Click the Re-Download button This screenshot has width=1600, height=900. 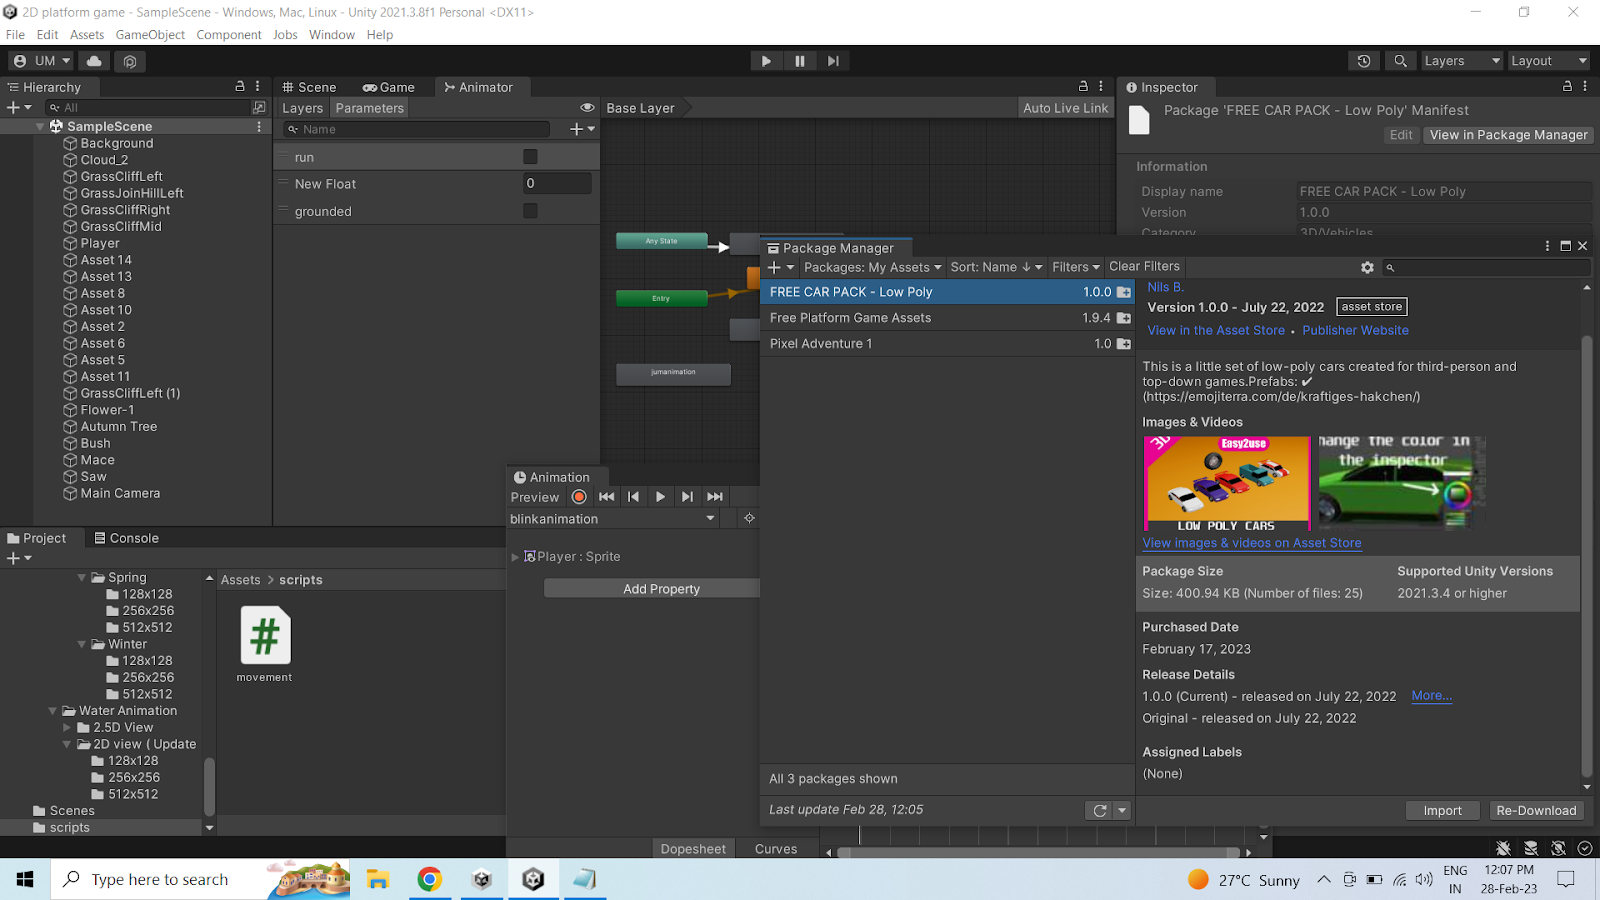1536,811
